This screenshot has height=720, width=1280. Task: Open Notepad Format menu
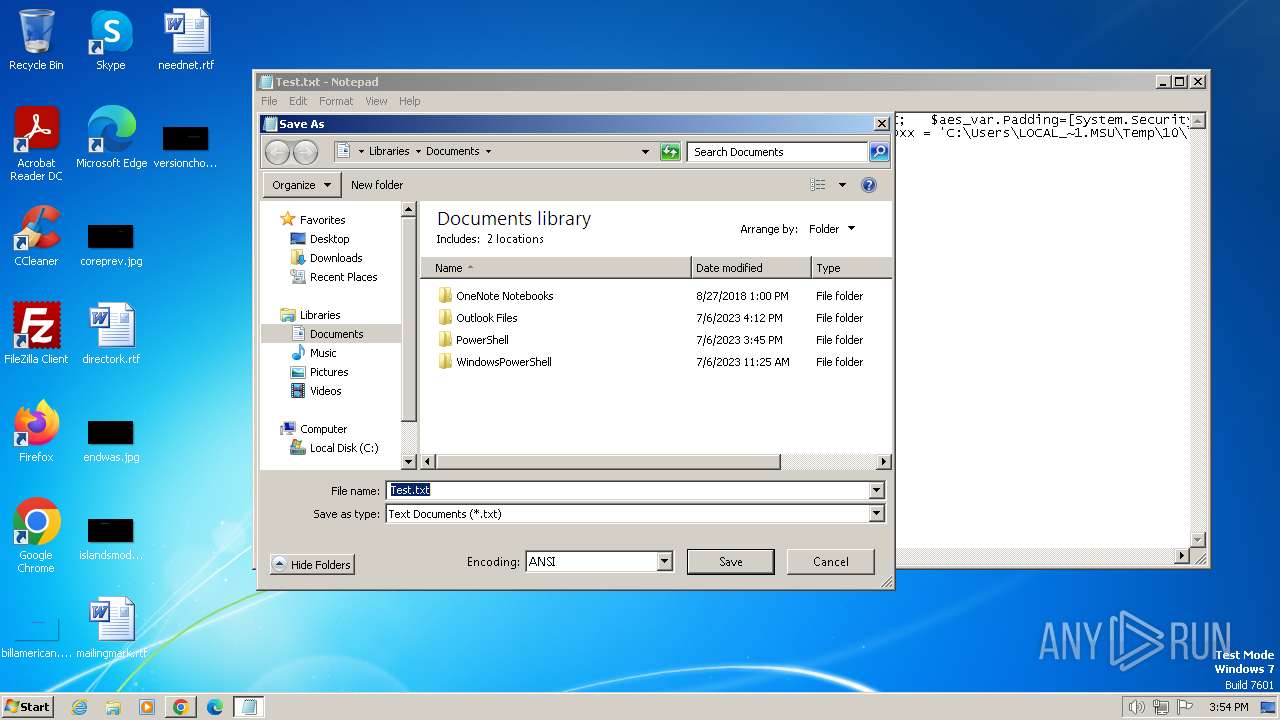[336, 101]
